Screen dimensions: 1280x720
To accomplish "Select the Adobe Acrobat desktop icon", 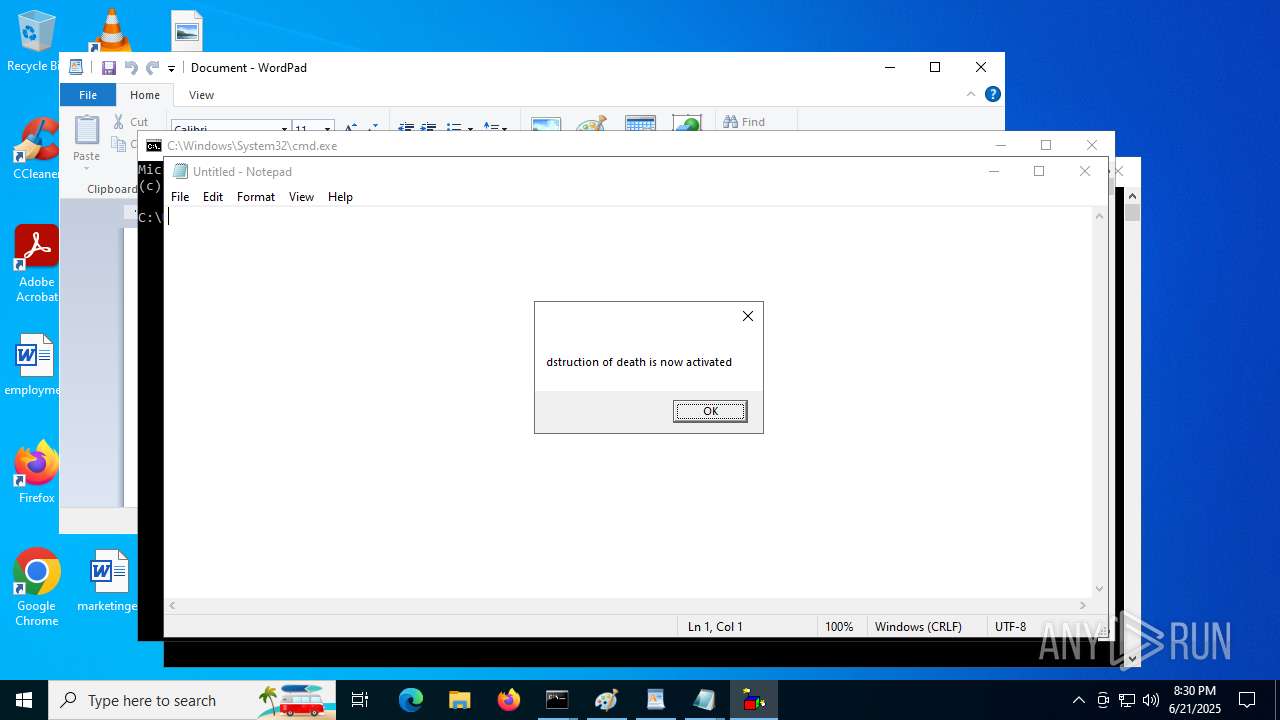I will pyautogui.click(x=36, y=264).
